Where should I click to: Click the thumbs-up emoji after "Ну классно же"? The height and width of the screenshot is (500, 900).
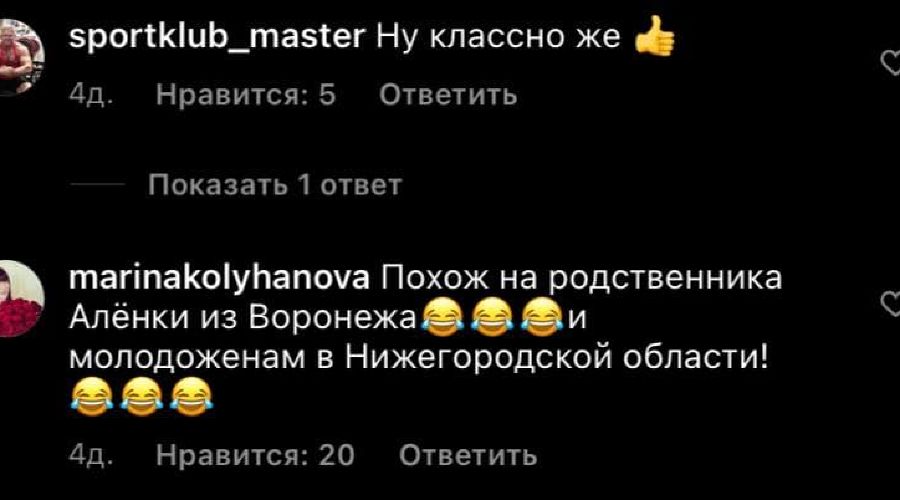655,36
